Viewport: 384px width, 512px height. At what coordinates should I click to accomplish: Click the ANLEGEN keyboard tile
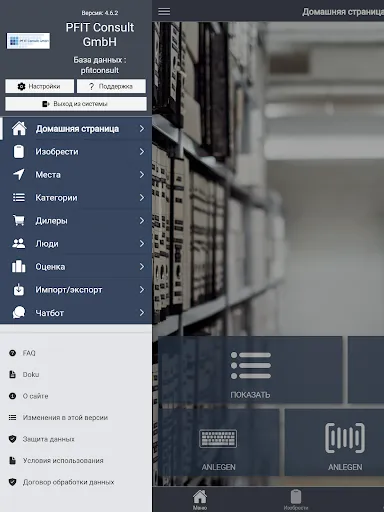coord(219,442)
